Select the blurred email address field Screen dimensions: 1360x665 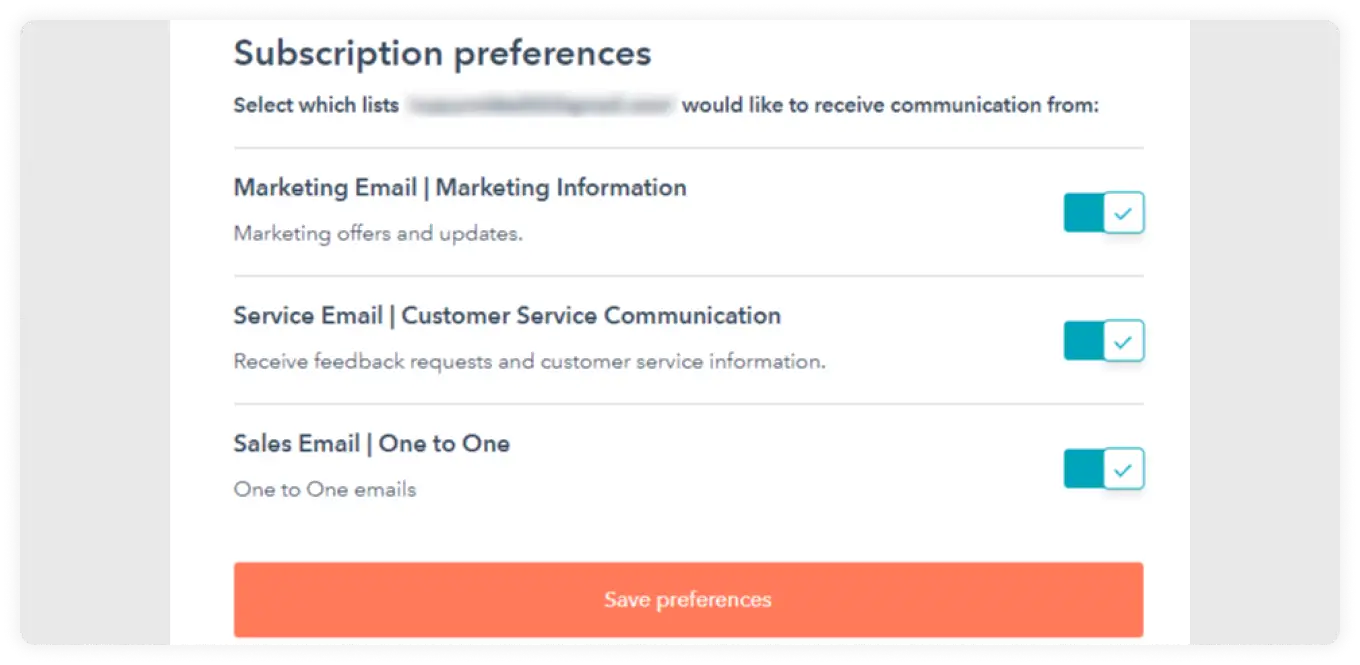(x=540, y=104)
